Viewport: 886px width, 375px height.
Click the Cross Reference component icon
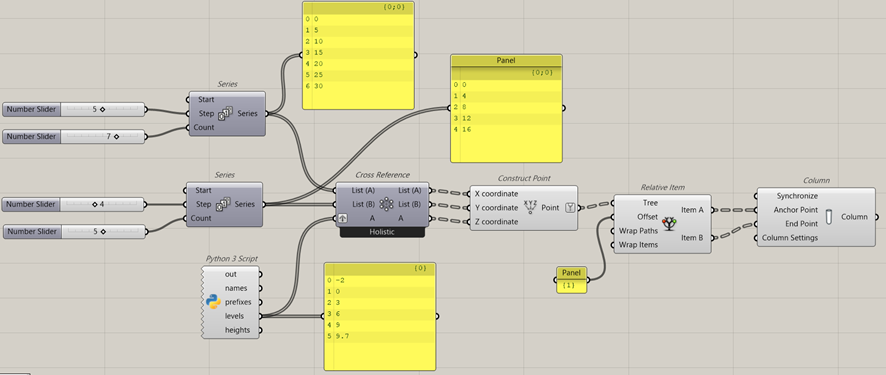(x=386, y=204)
